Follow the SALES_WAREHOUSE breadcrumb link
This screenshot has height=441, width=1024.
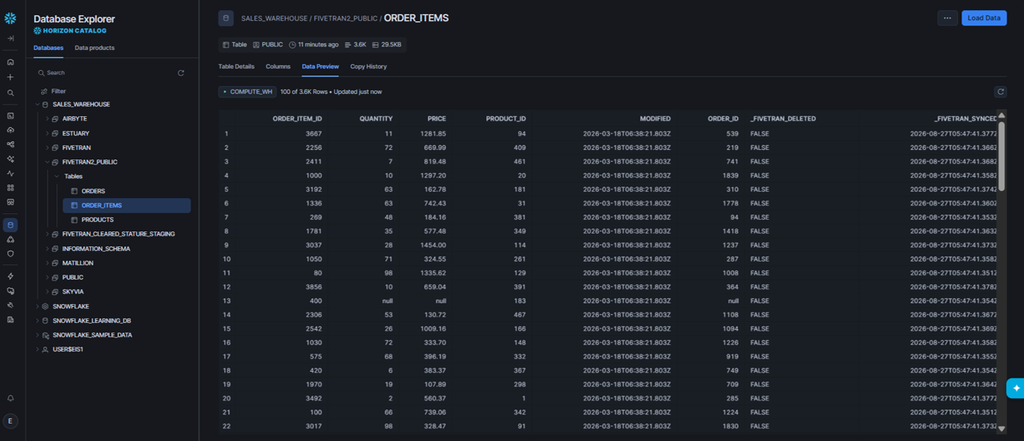point(273,18)
